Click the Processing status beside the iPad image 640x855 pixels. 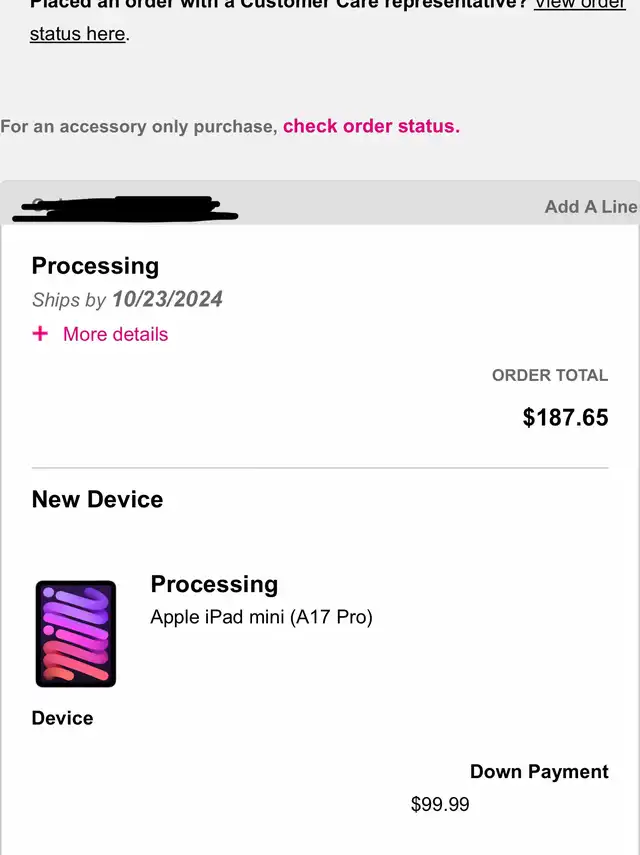[214, 584]
